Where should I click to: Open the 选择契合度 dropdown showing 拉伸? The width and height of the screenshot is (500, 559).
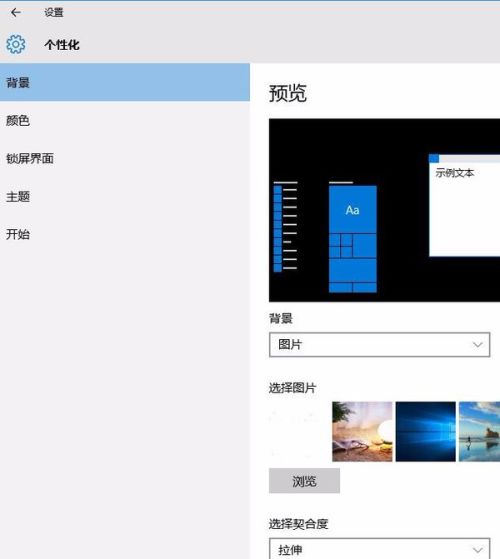point(380,549)
